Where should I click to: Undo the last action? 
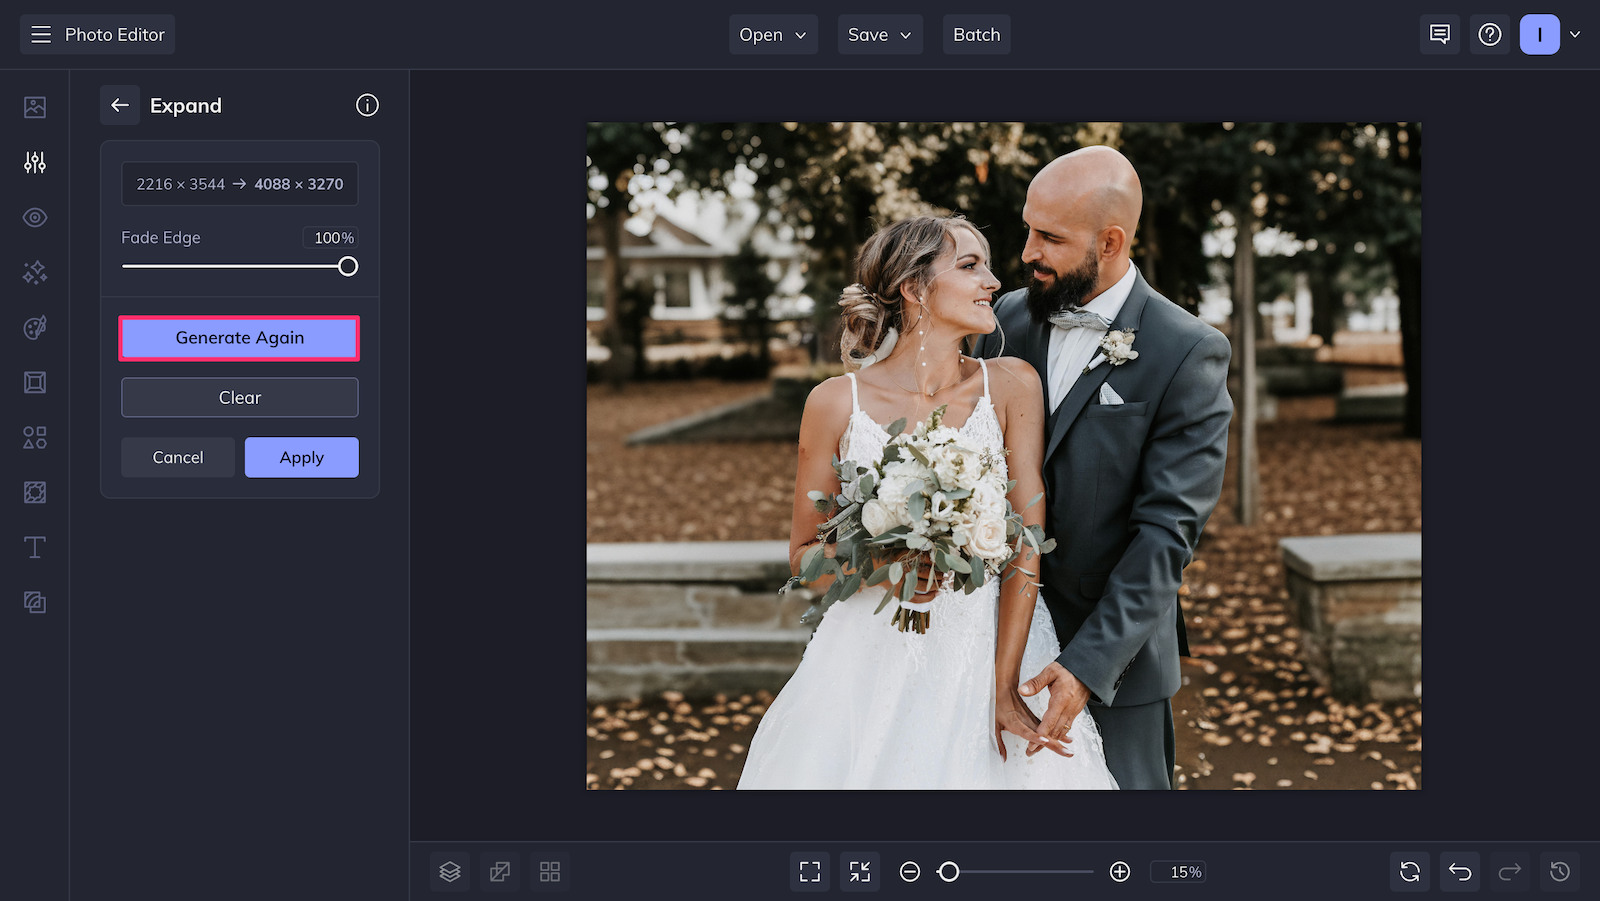pyautogui.click(x=1459, y=871)
